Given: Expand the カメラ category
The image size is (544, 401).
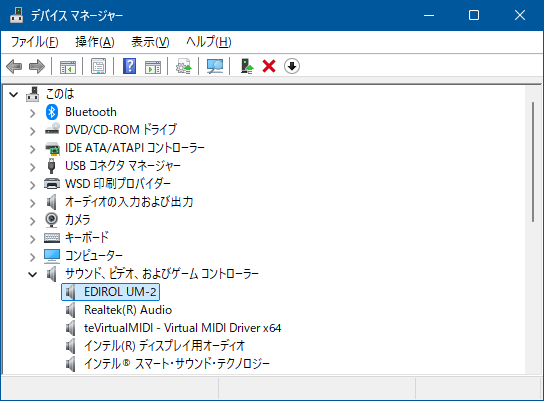Looking at the screenshot, I should point(32,221).
